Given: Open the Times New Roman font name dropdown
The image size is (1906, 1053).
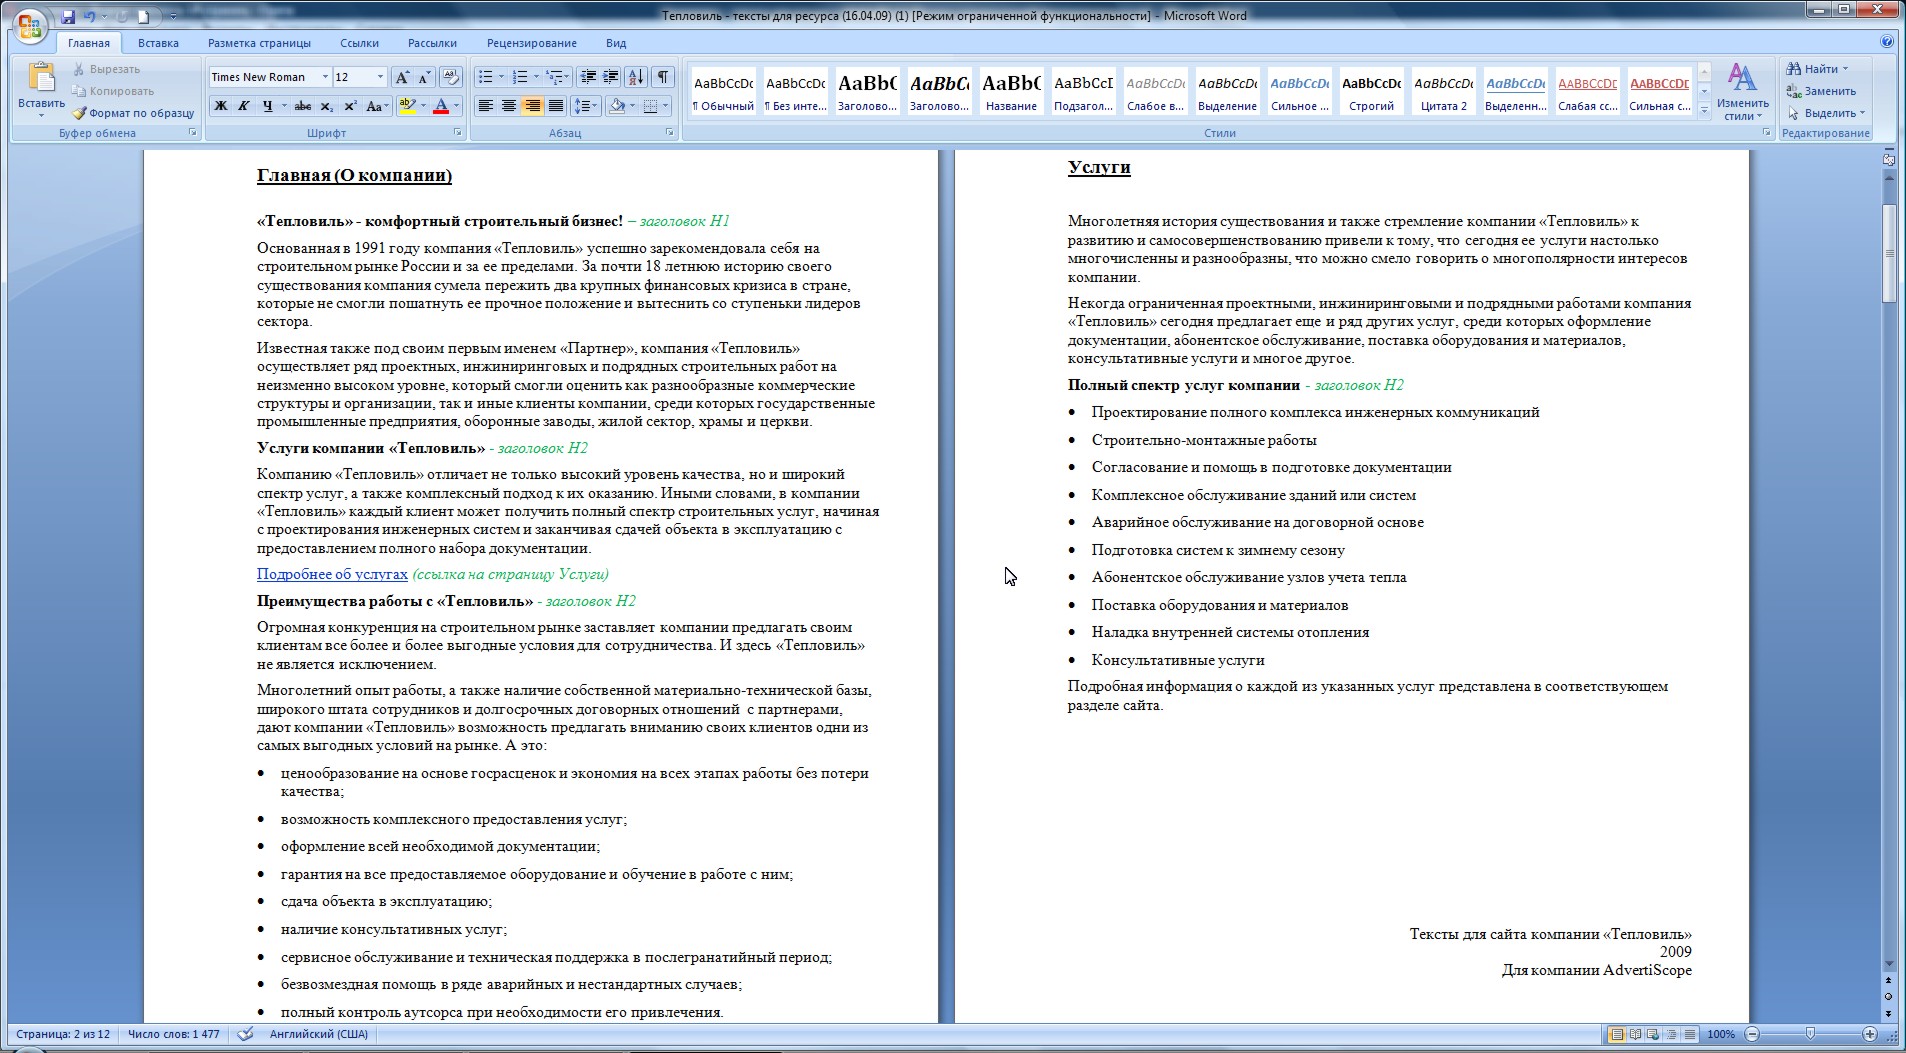Looking at the screenshot, I should pos(325,77).
